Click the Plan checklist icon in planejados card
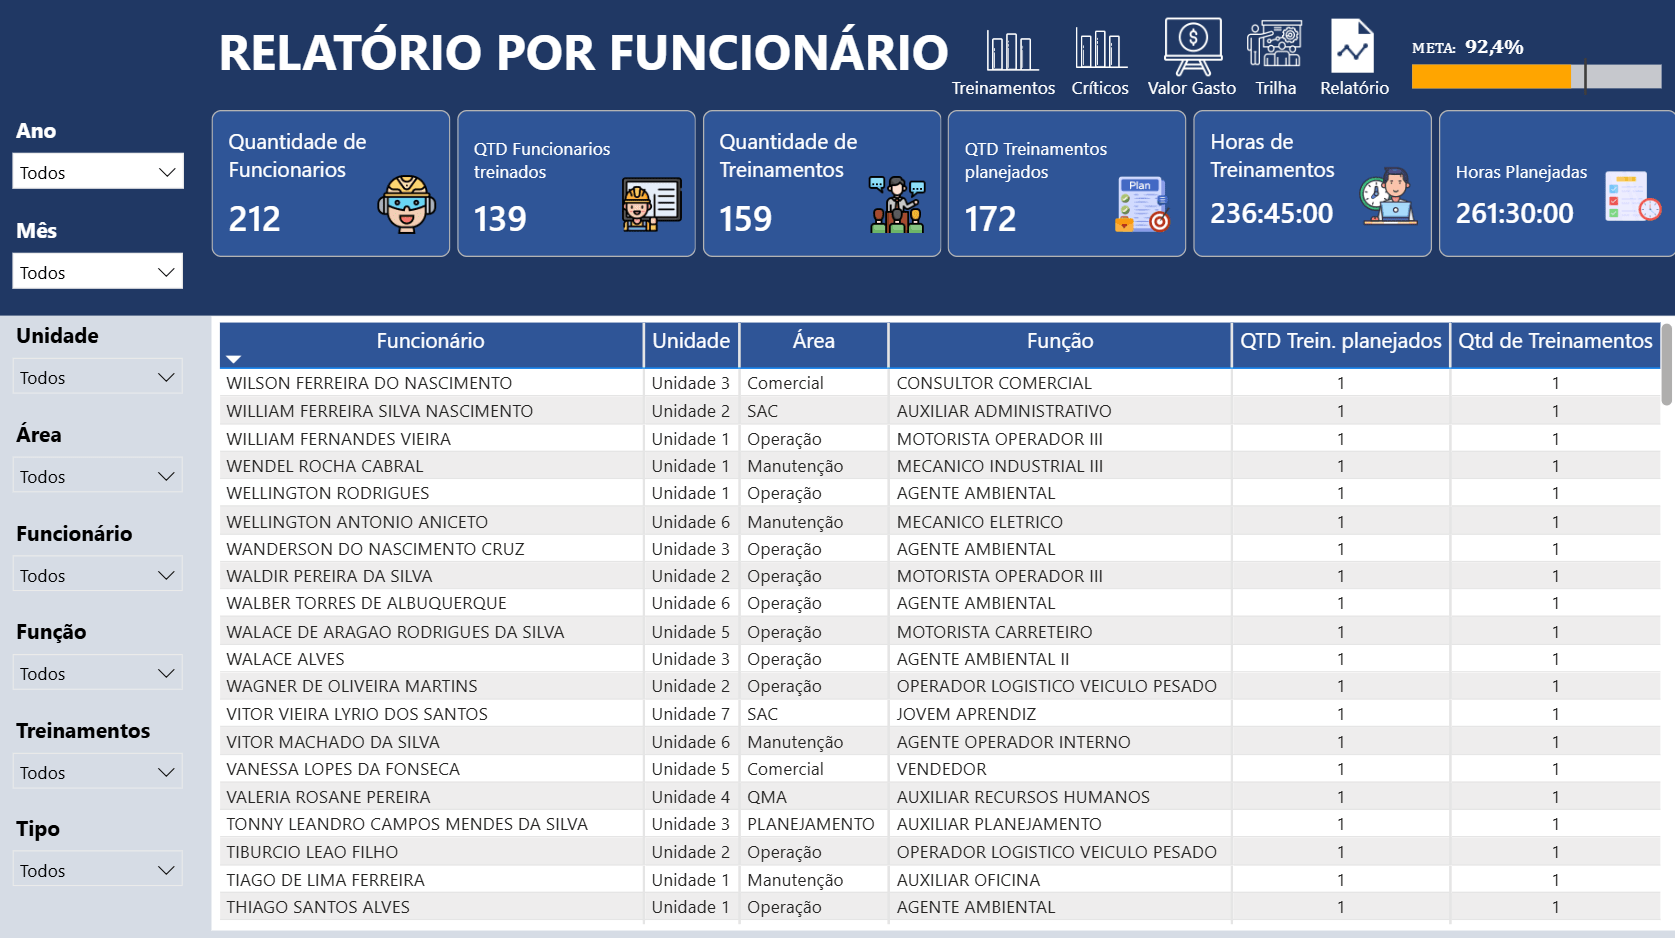 (1142, 205)
